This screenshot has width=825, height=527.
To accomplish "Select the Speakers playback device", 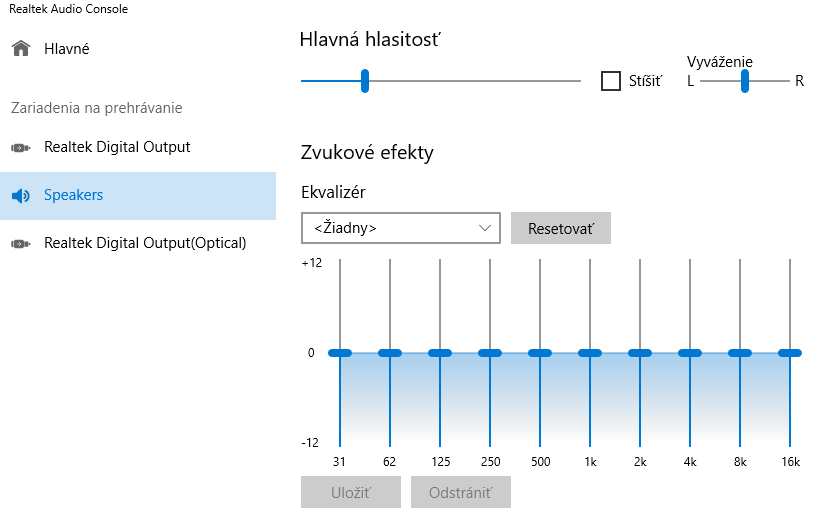I will click(x=74, y=196).
